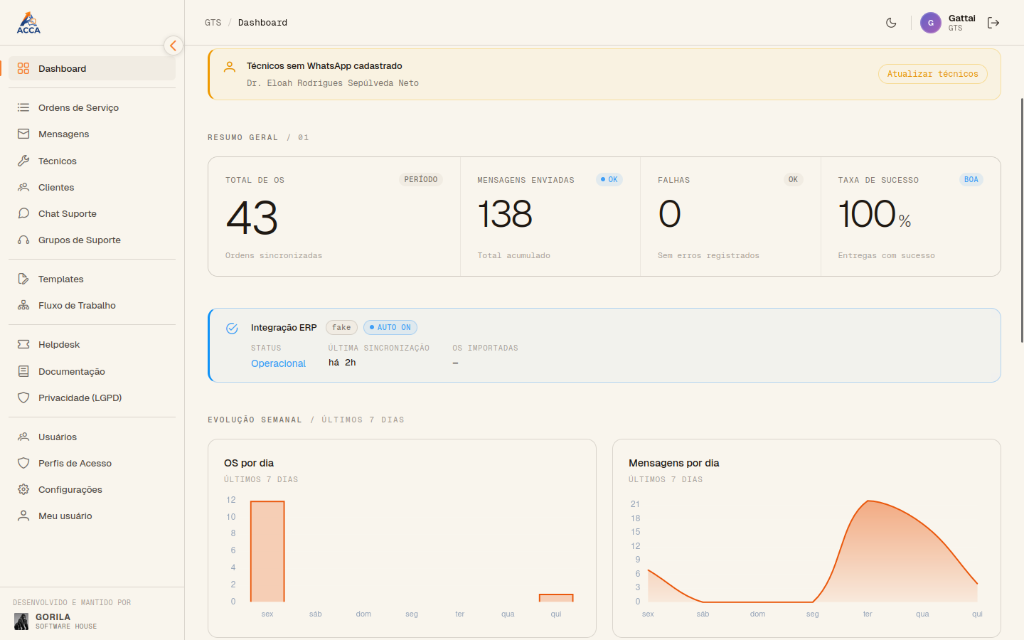Click GTS breadcrumb link

coord(213,22)
